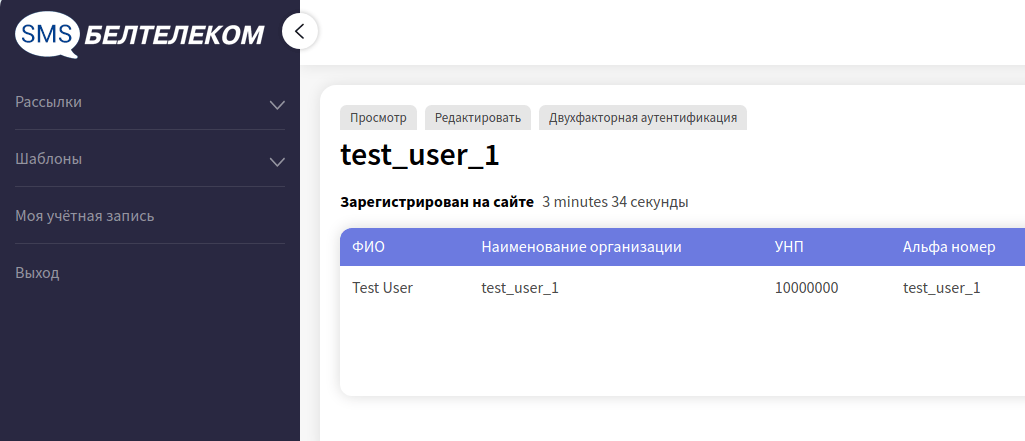1025x441 pixels.
Task: Open the Двухфакторная аутентификация tab
Action: click(643, 118)
